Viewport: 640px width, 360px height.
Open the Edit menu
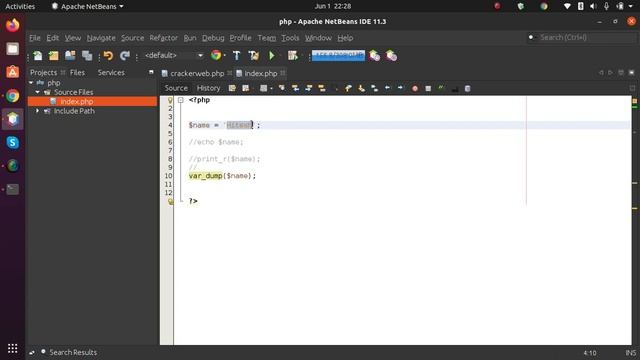[x=53, y=38]
